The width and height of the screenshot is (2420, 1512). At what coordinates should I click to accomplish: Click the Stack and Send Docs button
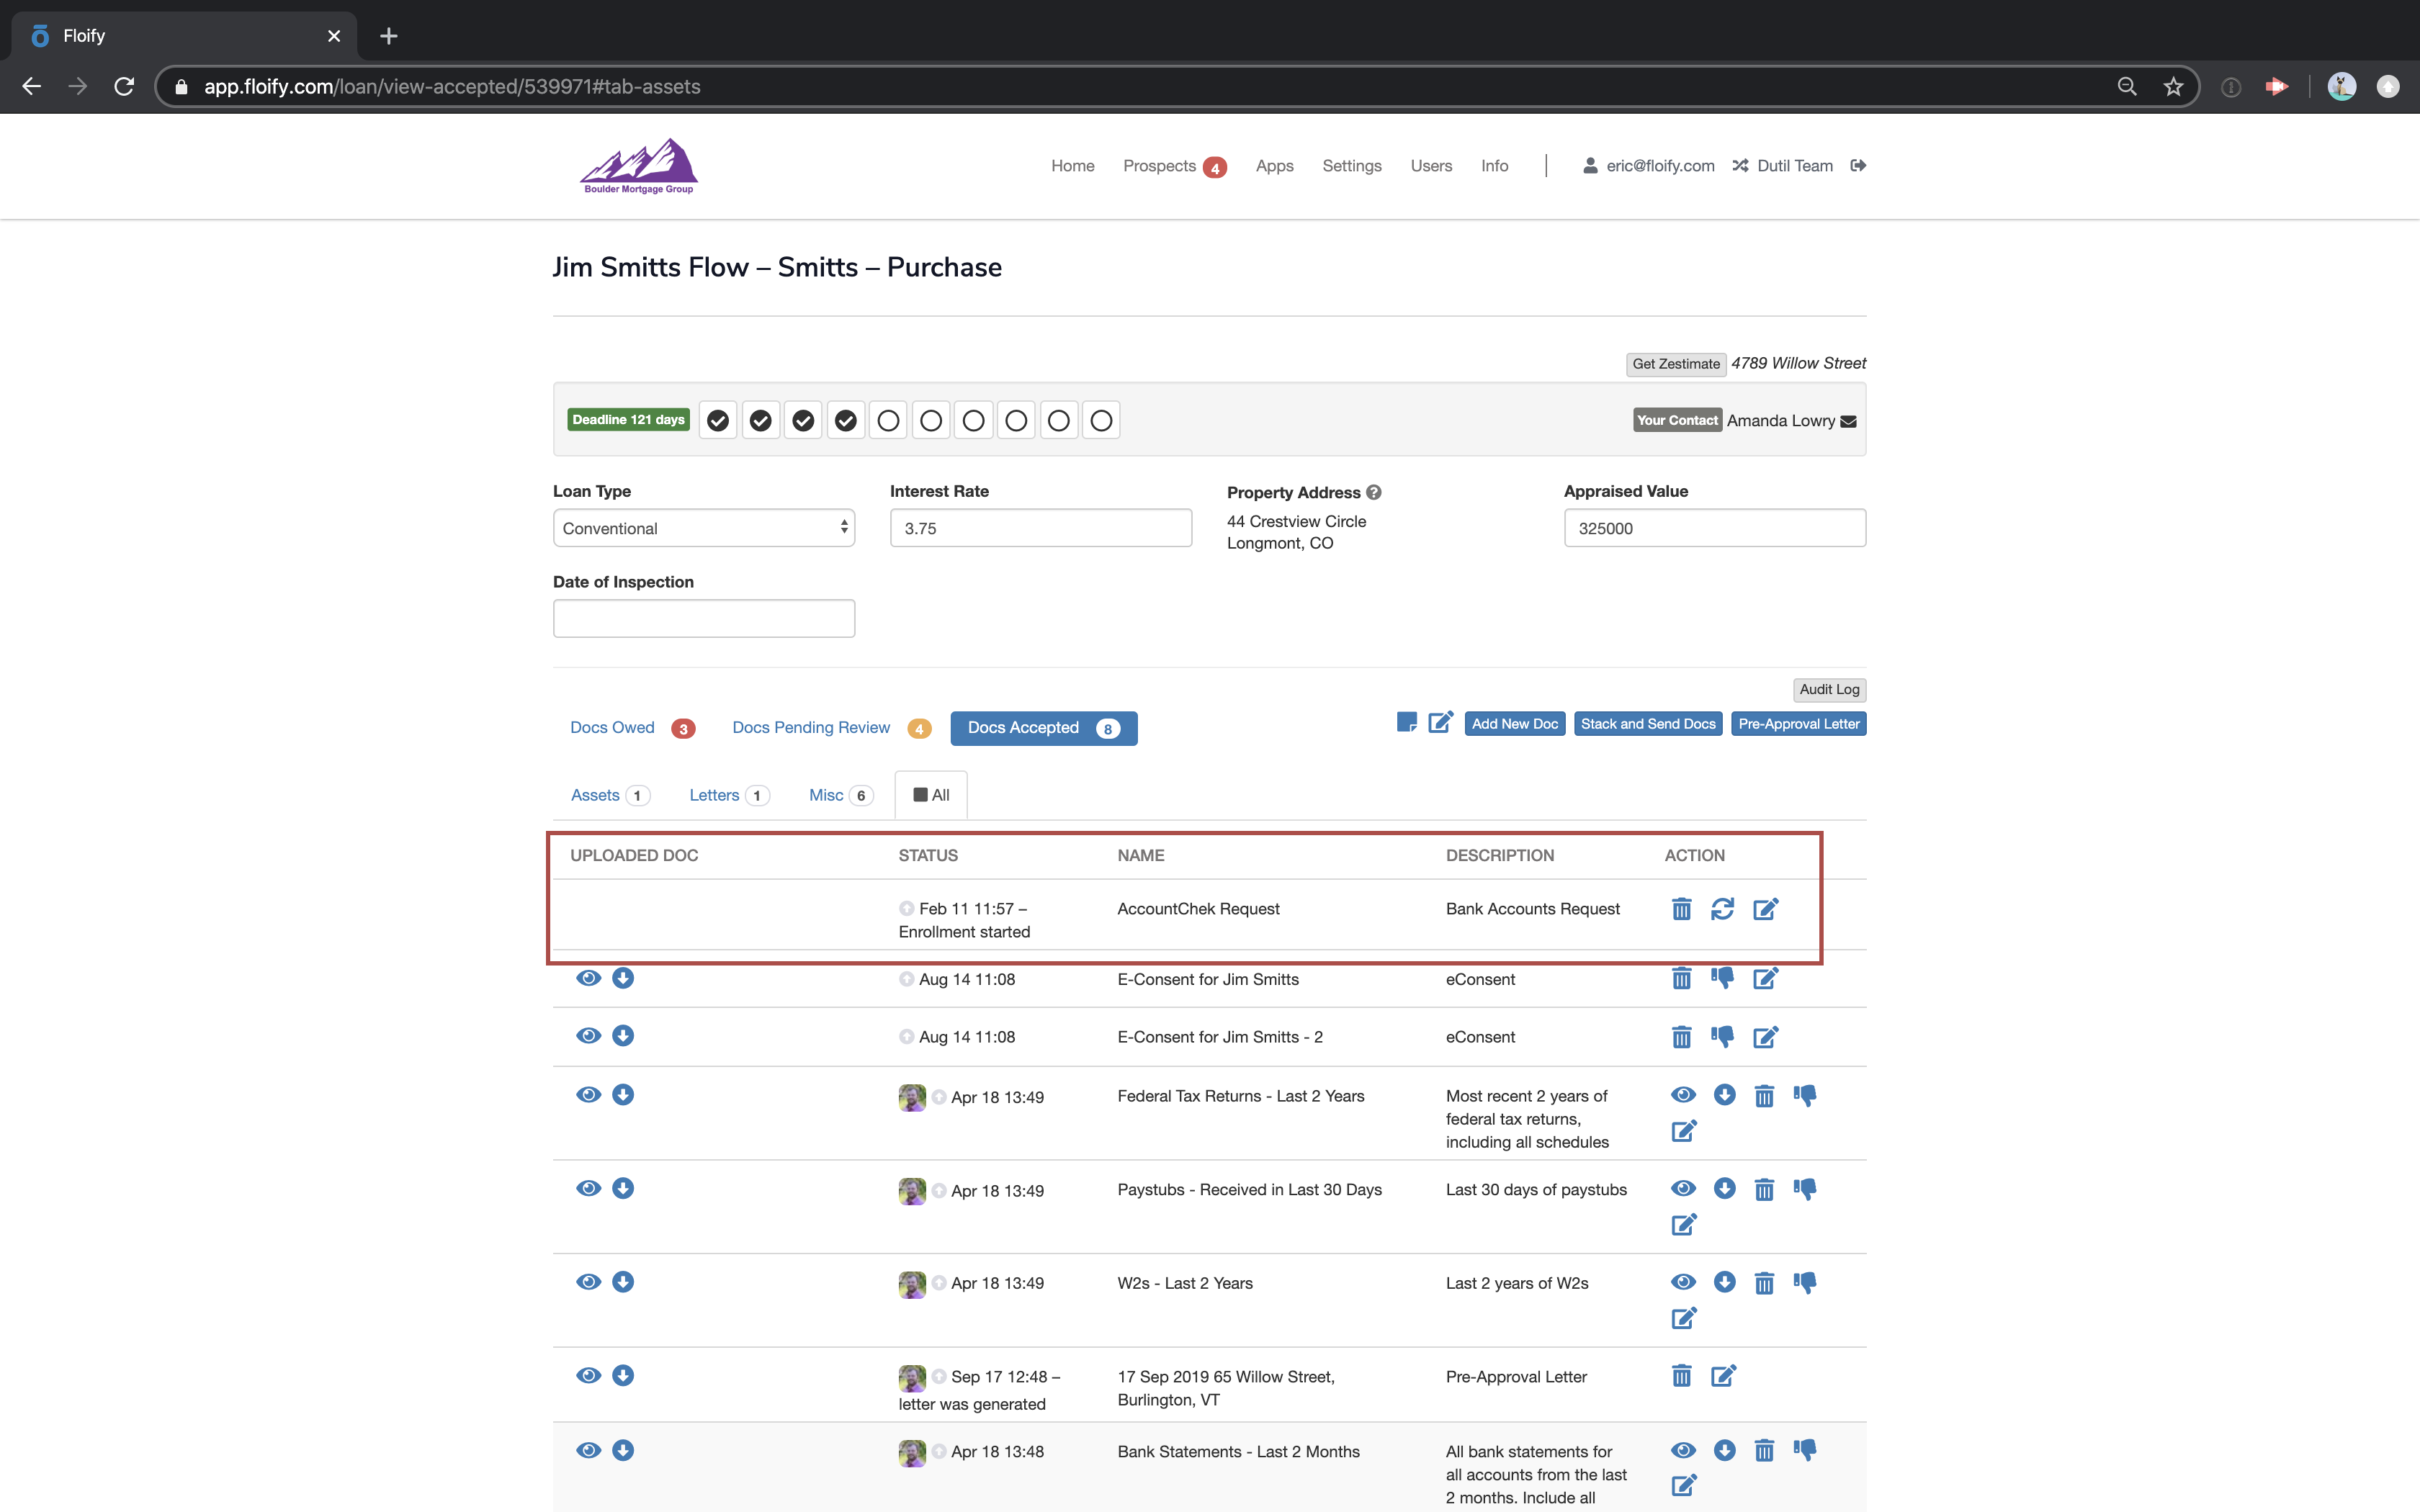click(x=1647, y=724)
